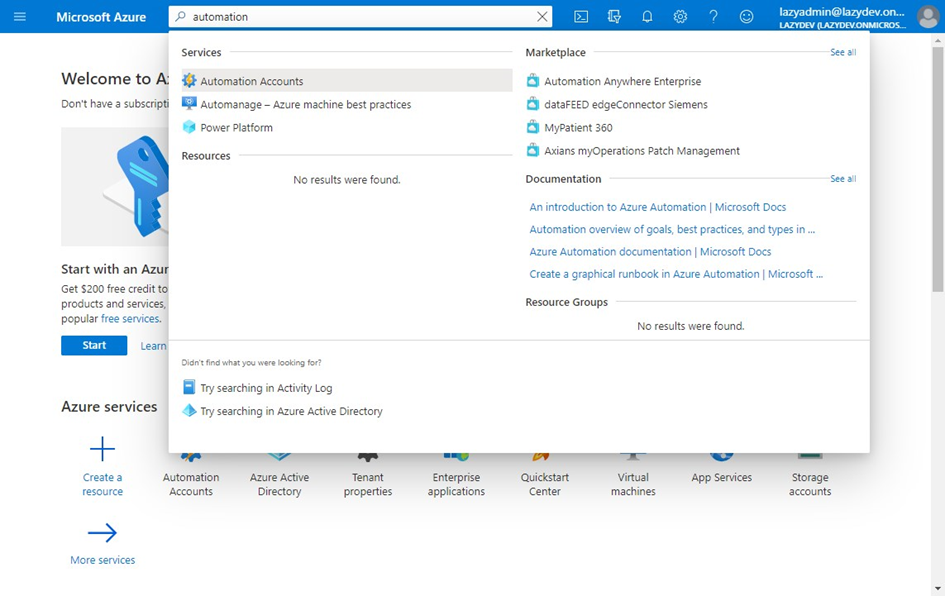Open portal settings gear
The height and width of the screenshot is (596, 945).
point(680,17)
